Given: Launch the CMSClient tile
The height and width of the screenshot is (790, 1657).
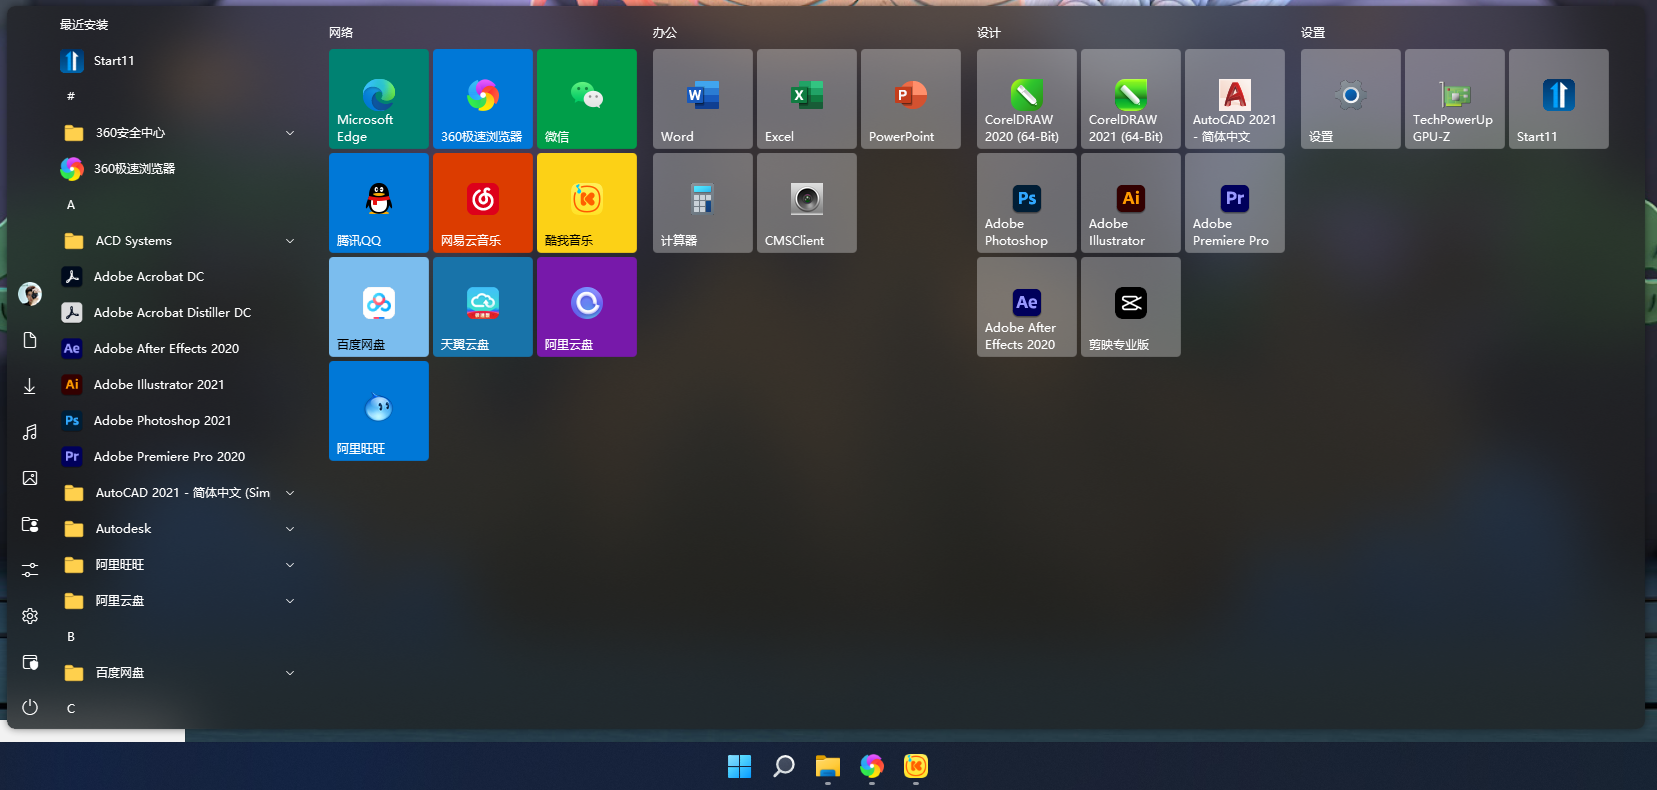Looking at the screenshot, I should click(x=807, y=203).
